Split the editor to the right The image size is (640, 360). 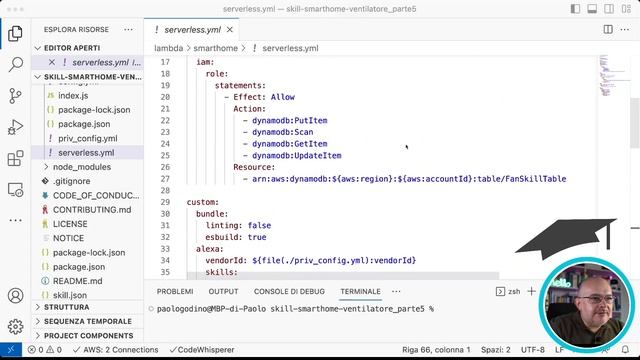(608, 29)
